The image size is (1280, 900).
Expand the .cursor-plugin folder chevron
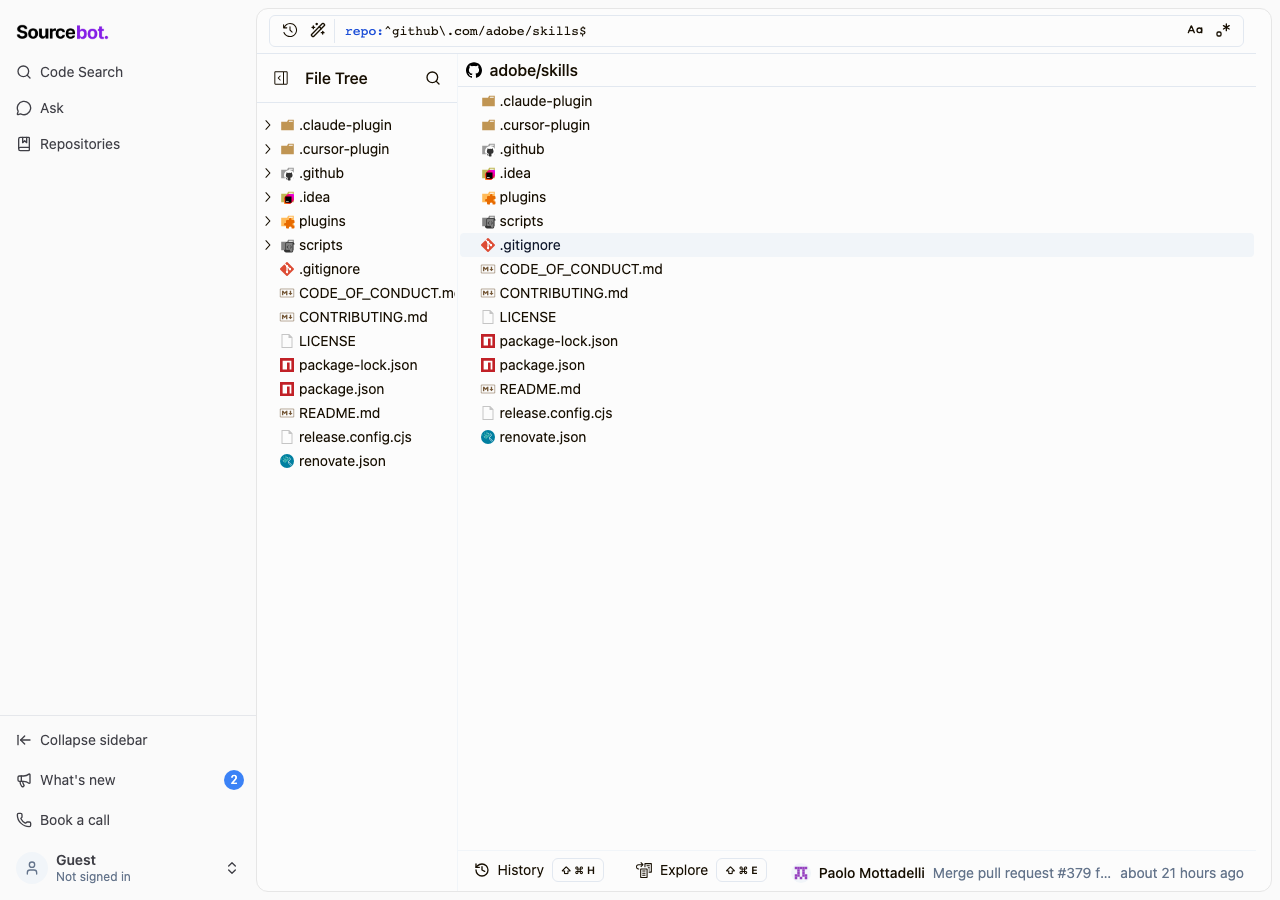tap(268, 149)
